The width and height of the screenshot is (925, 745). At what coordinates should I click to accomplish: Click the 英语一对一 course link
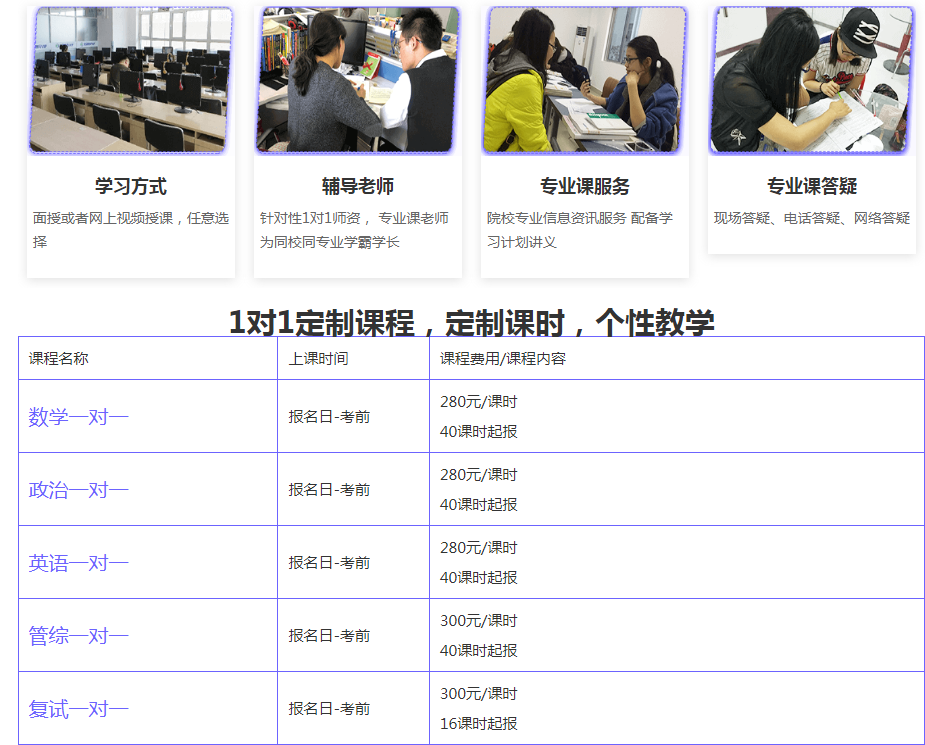click(79, 563)
